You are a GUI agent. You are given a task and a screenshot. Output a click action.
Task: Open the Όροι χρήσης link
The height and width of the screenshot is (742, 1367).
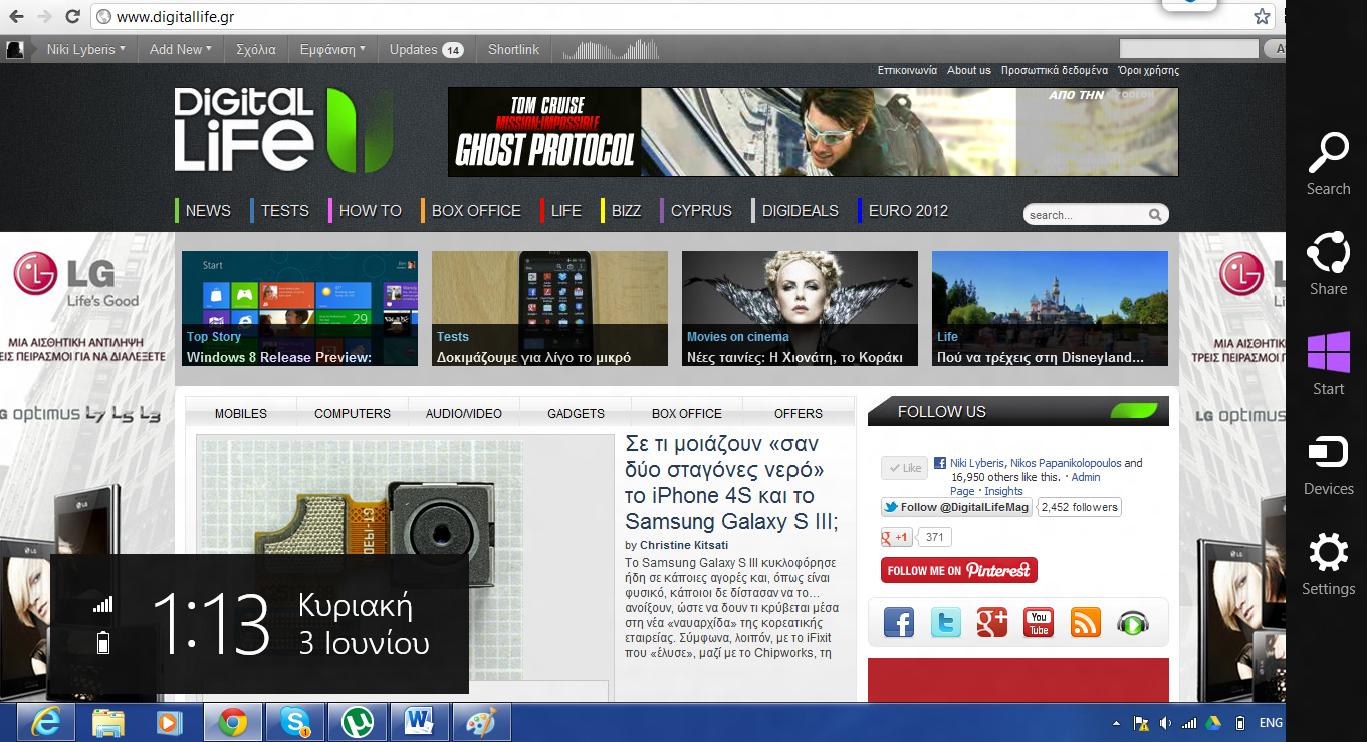click(x=1149, y=70)
